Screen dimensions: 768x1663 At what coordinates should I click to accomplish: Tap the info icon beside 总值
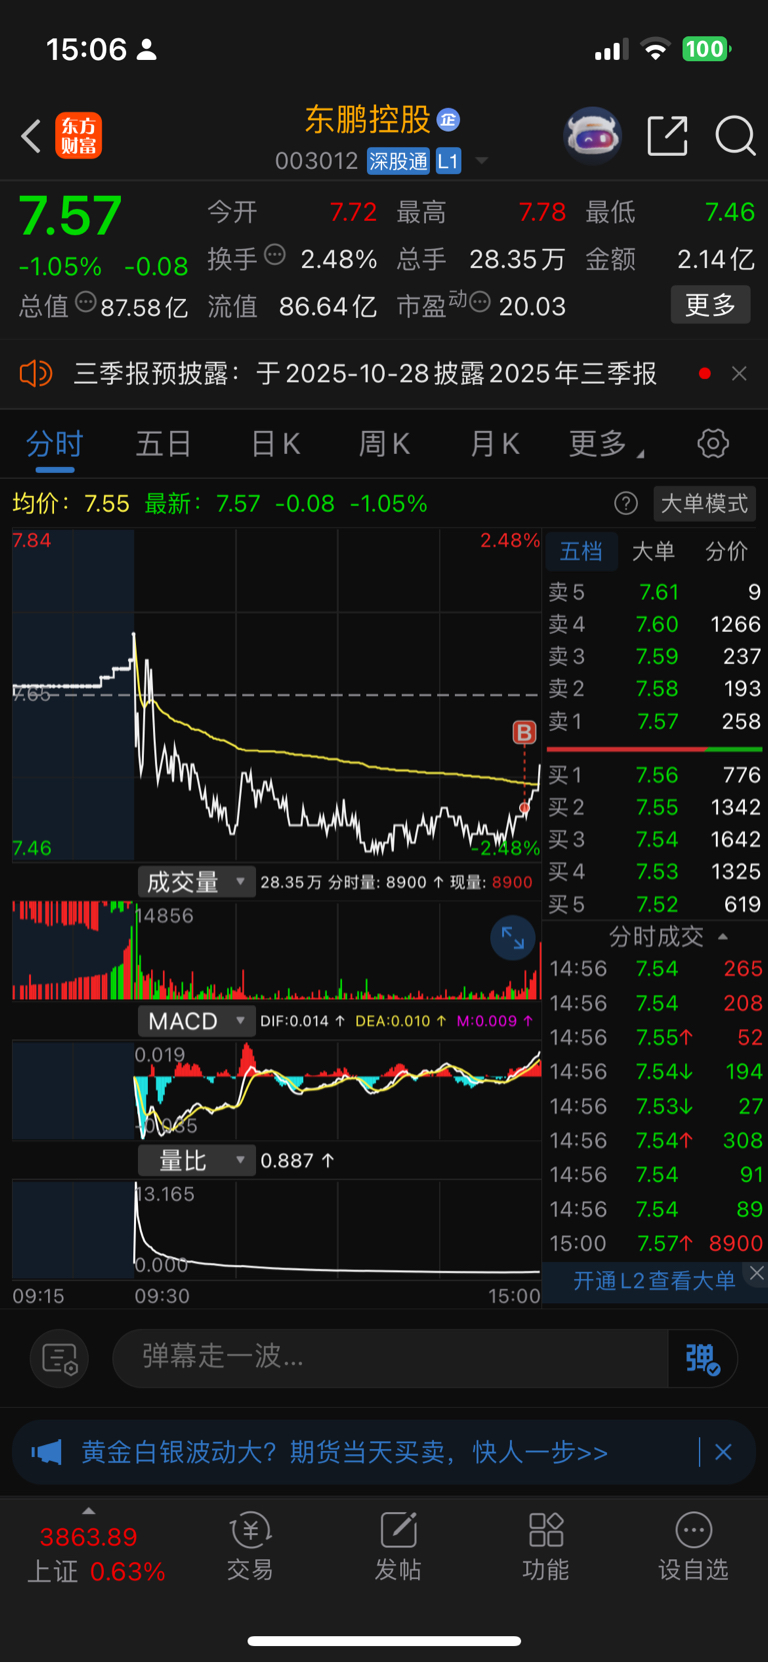[86, 302]
